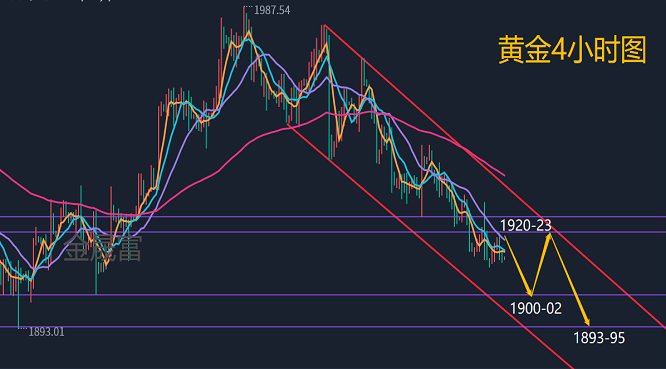The image size is (666, 369).
Task: Click the 1987.54 high price label
Action: [272, 10]
